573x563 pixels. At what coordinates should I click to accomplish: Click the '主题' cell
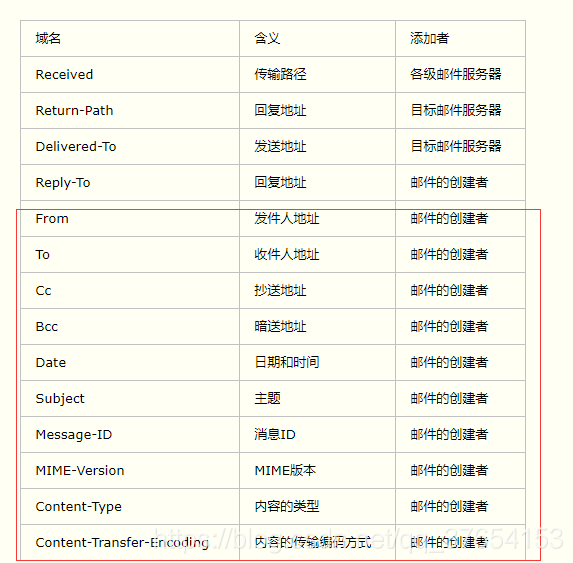point(317,398)
